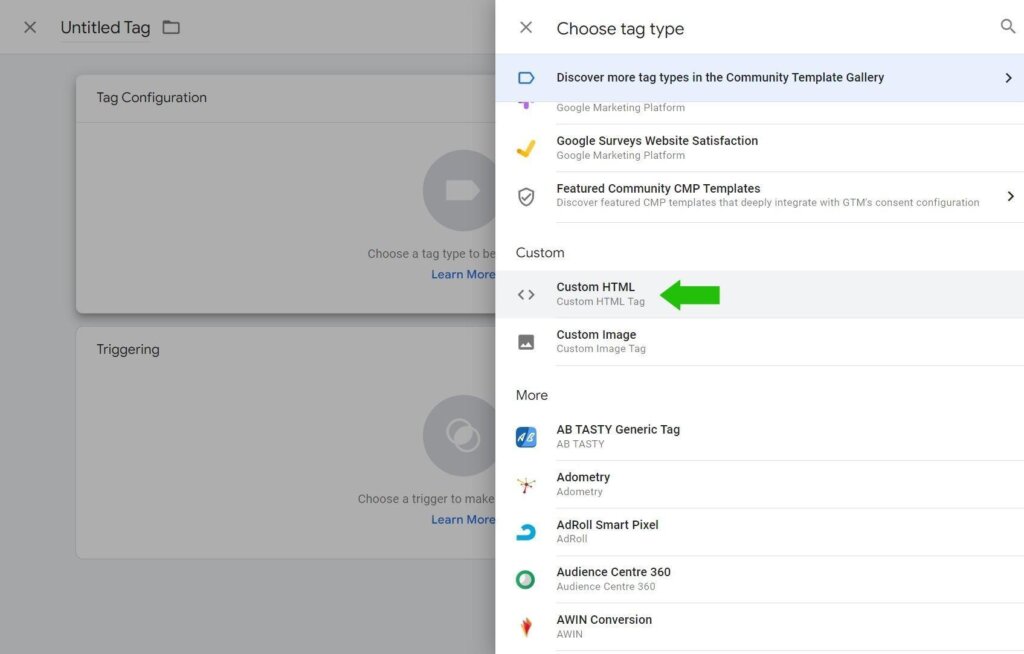This screenshot has height=654, width=1024.
Task: Open Learn More under Tag Configuration
Action: point(463,274)
